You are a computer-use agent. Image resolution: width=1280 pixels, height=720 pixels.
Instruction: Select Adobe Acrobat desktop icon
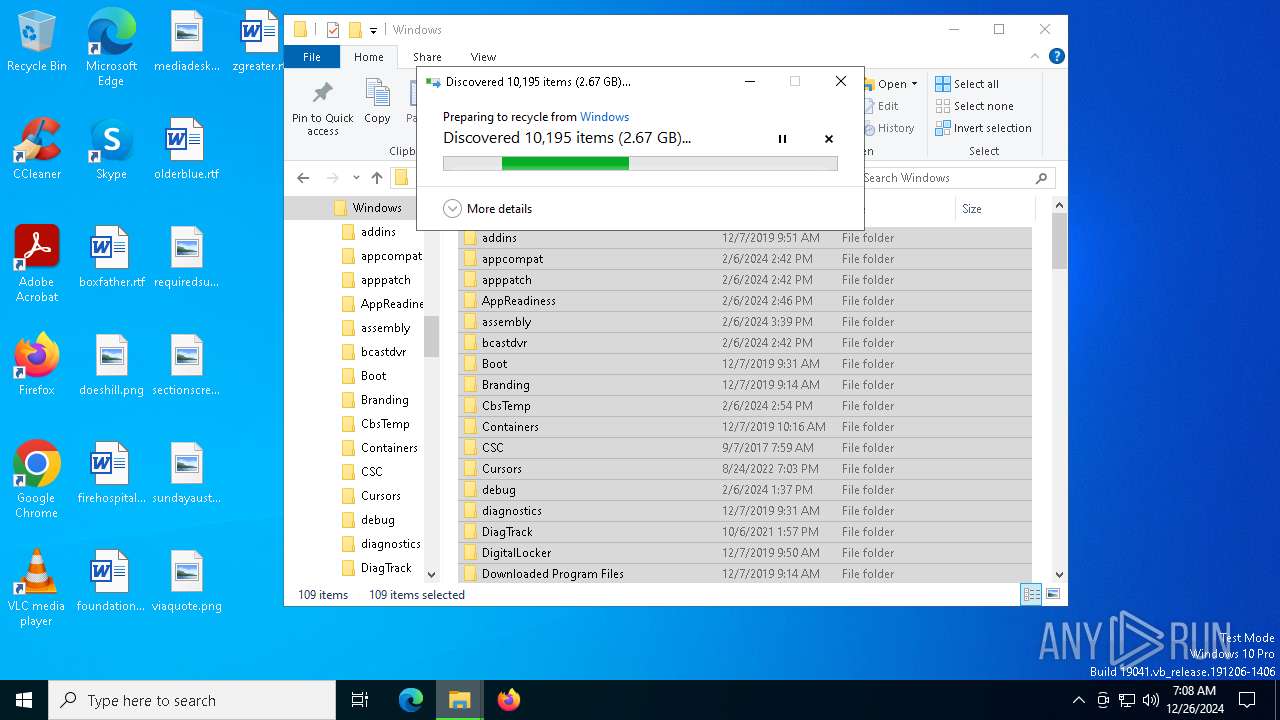[37, 264]
